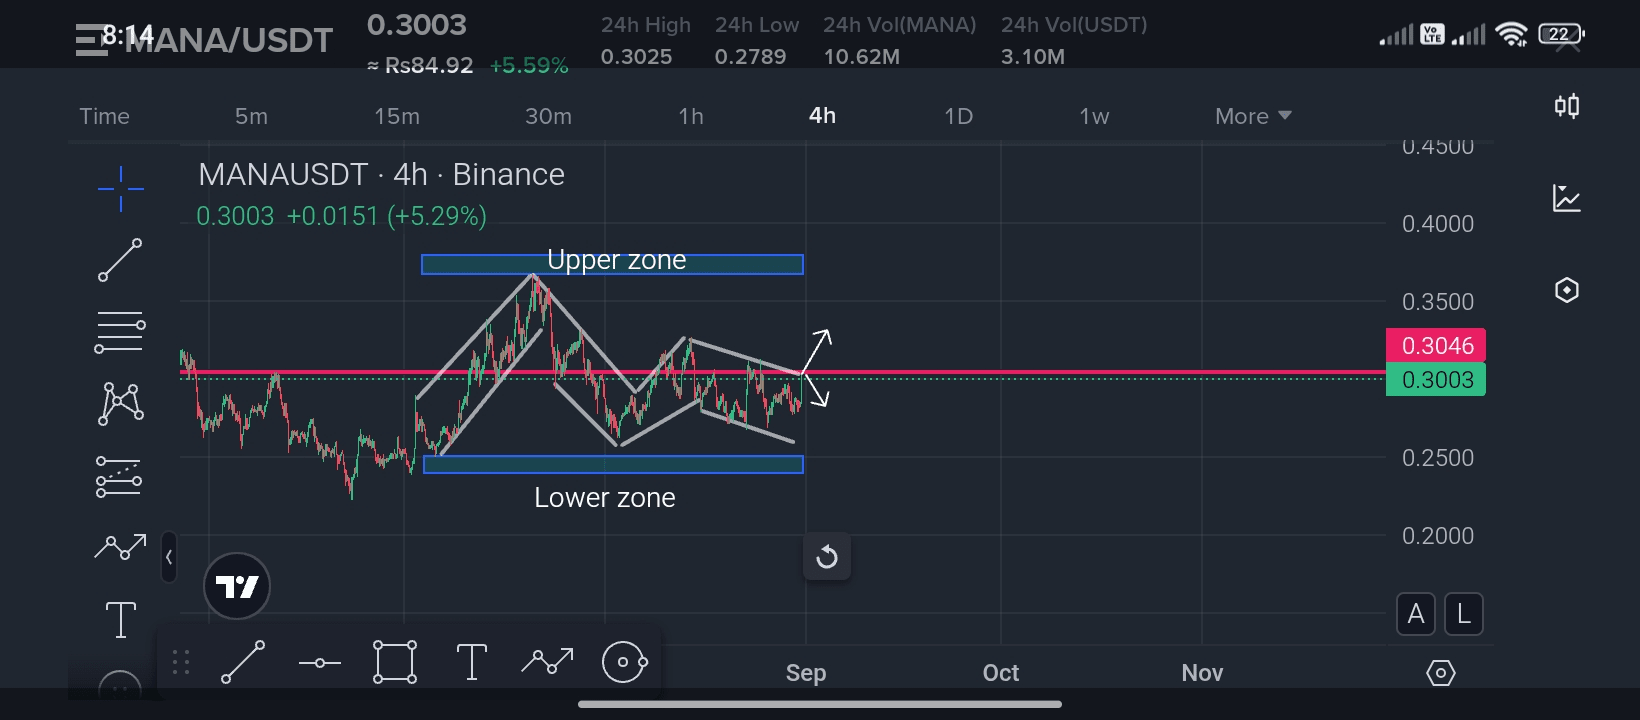
Task: Open the hamburger menu next to MANA/USDT
Action: tap(91, 40)
